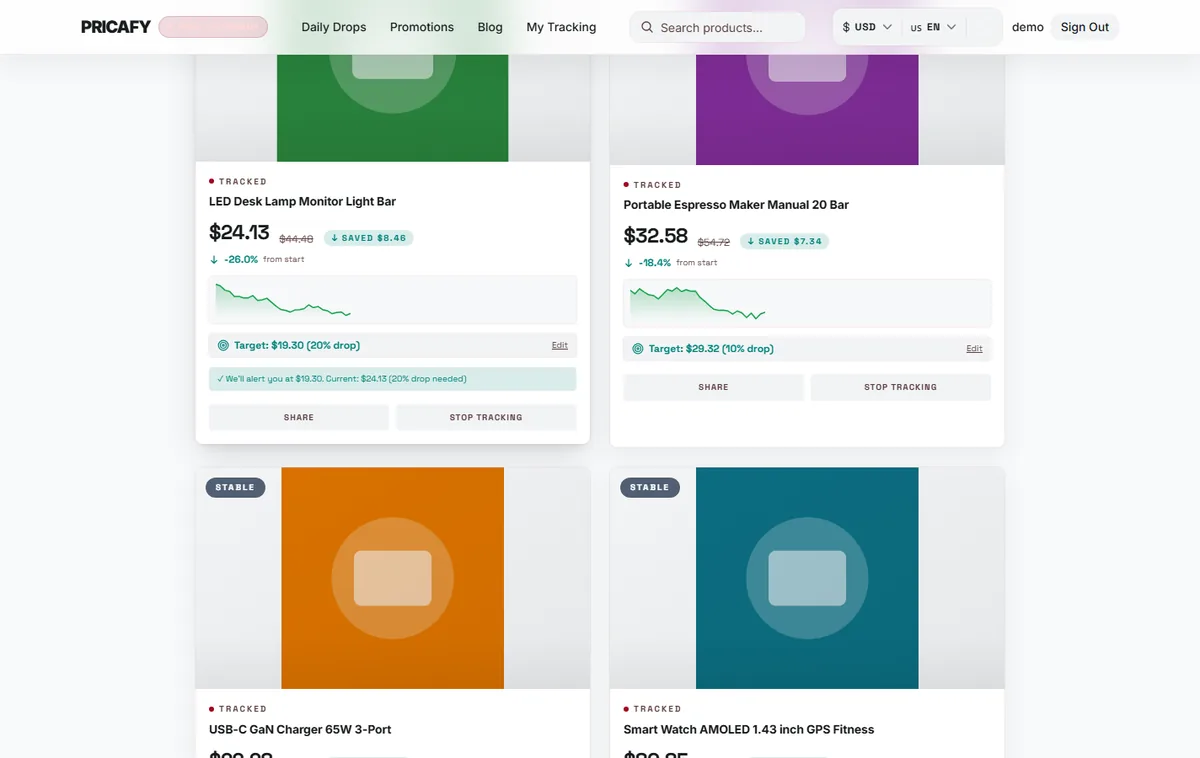This screenshot has height=758, width=1200.
Task: Go to Daily Drops page
Action: point(334,27)
